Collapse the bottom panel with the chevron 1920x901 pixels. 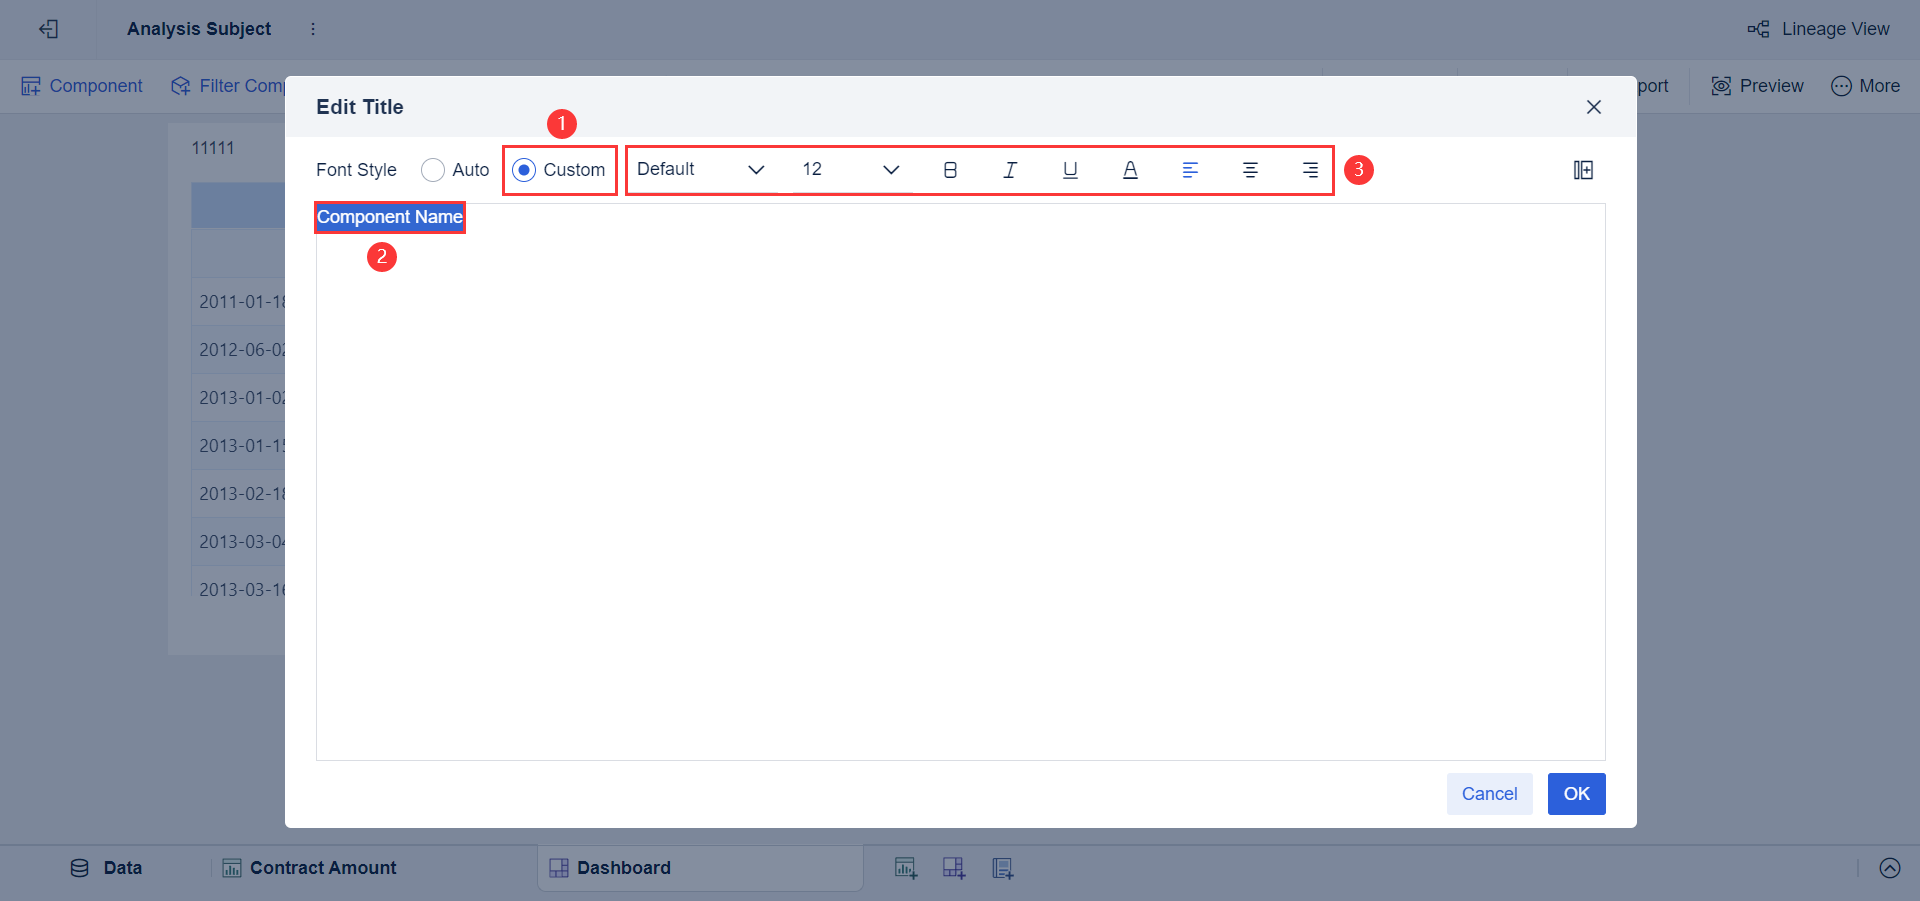1889,868
